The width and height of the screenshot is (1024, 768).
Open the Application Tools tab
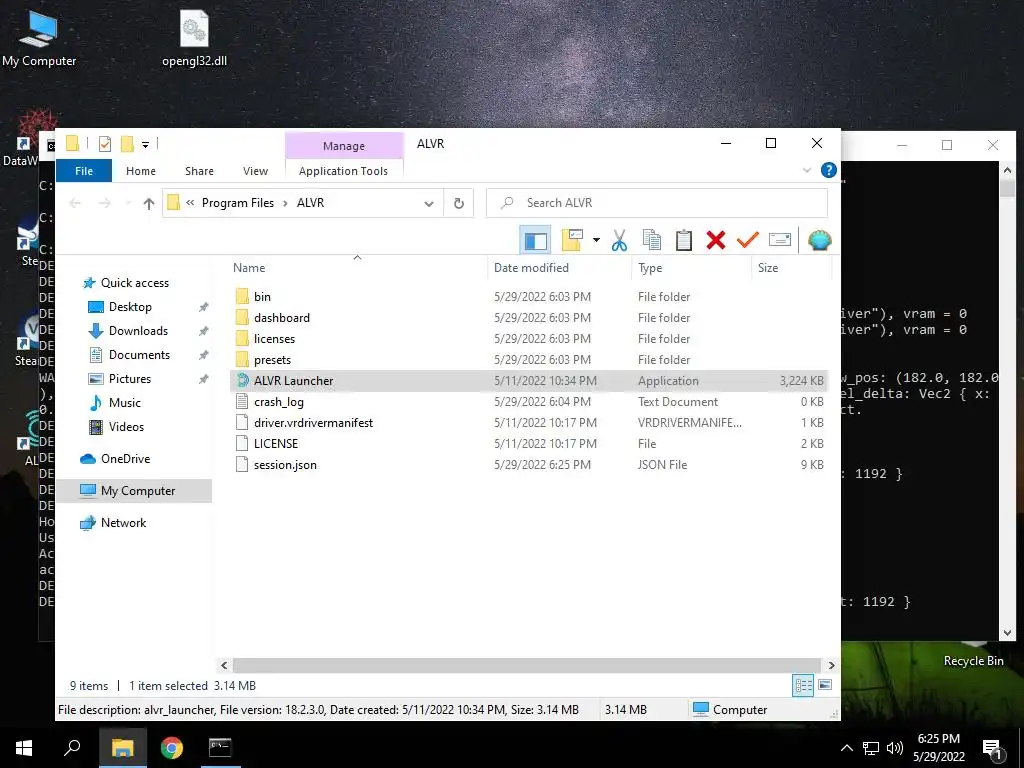tap(344, 170)
